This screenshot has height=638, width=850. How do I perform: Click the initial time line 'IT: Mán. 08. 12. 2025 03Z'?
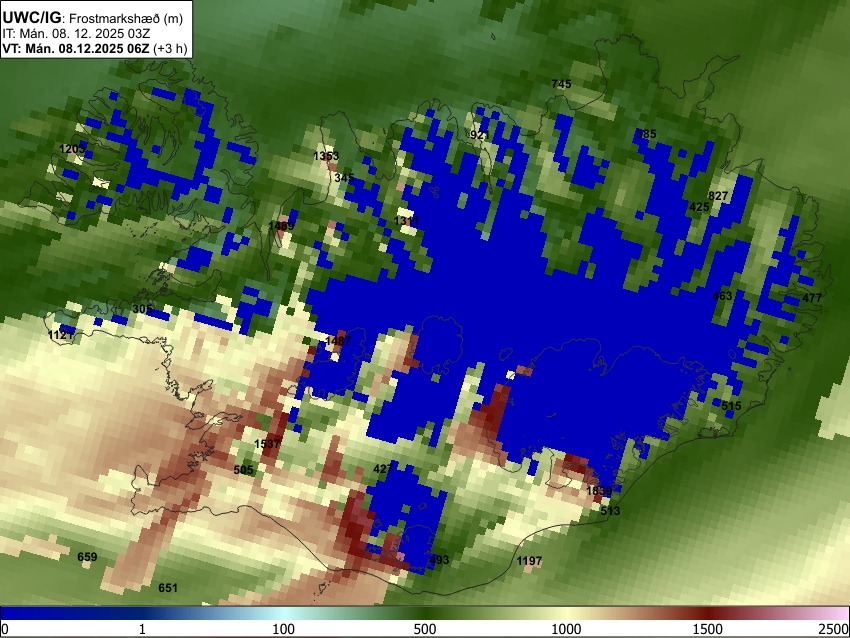click(76, 34)
